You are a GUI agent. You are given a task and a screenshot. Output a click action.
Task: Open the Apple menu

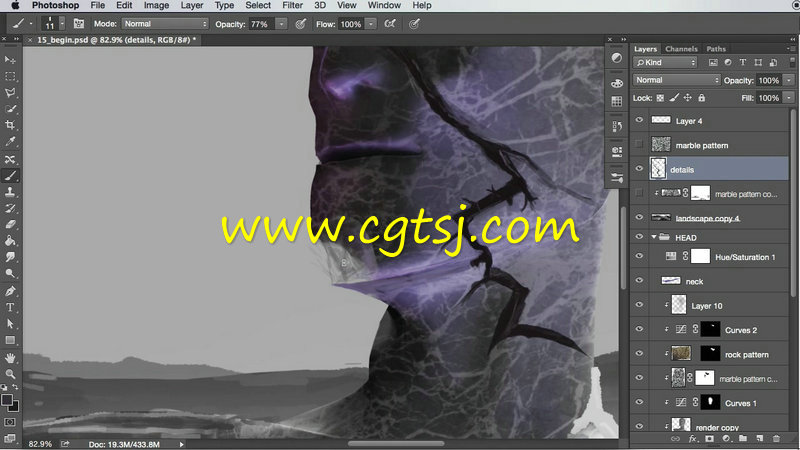pyautogui.click(x=15, y=5)
